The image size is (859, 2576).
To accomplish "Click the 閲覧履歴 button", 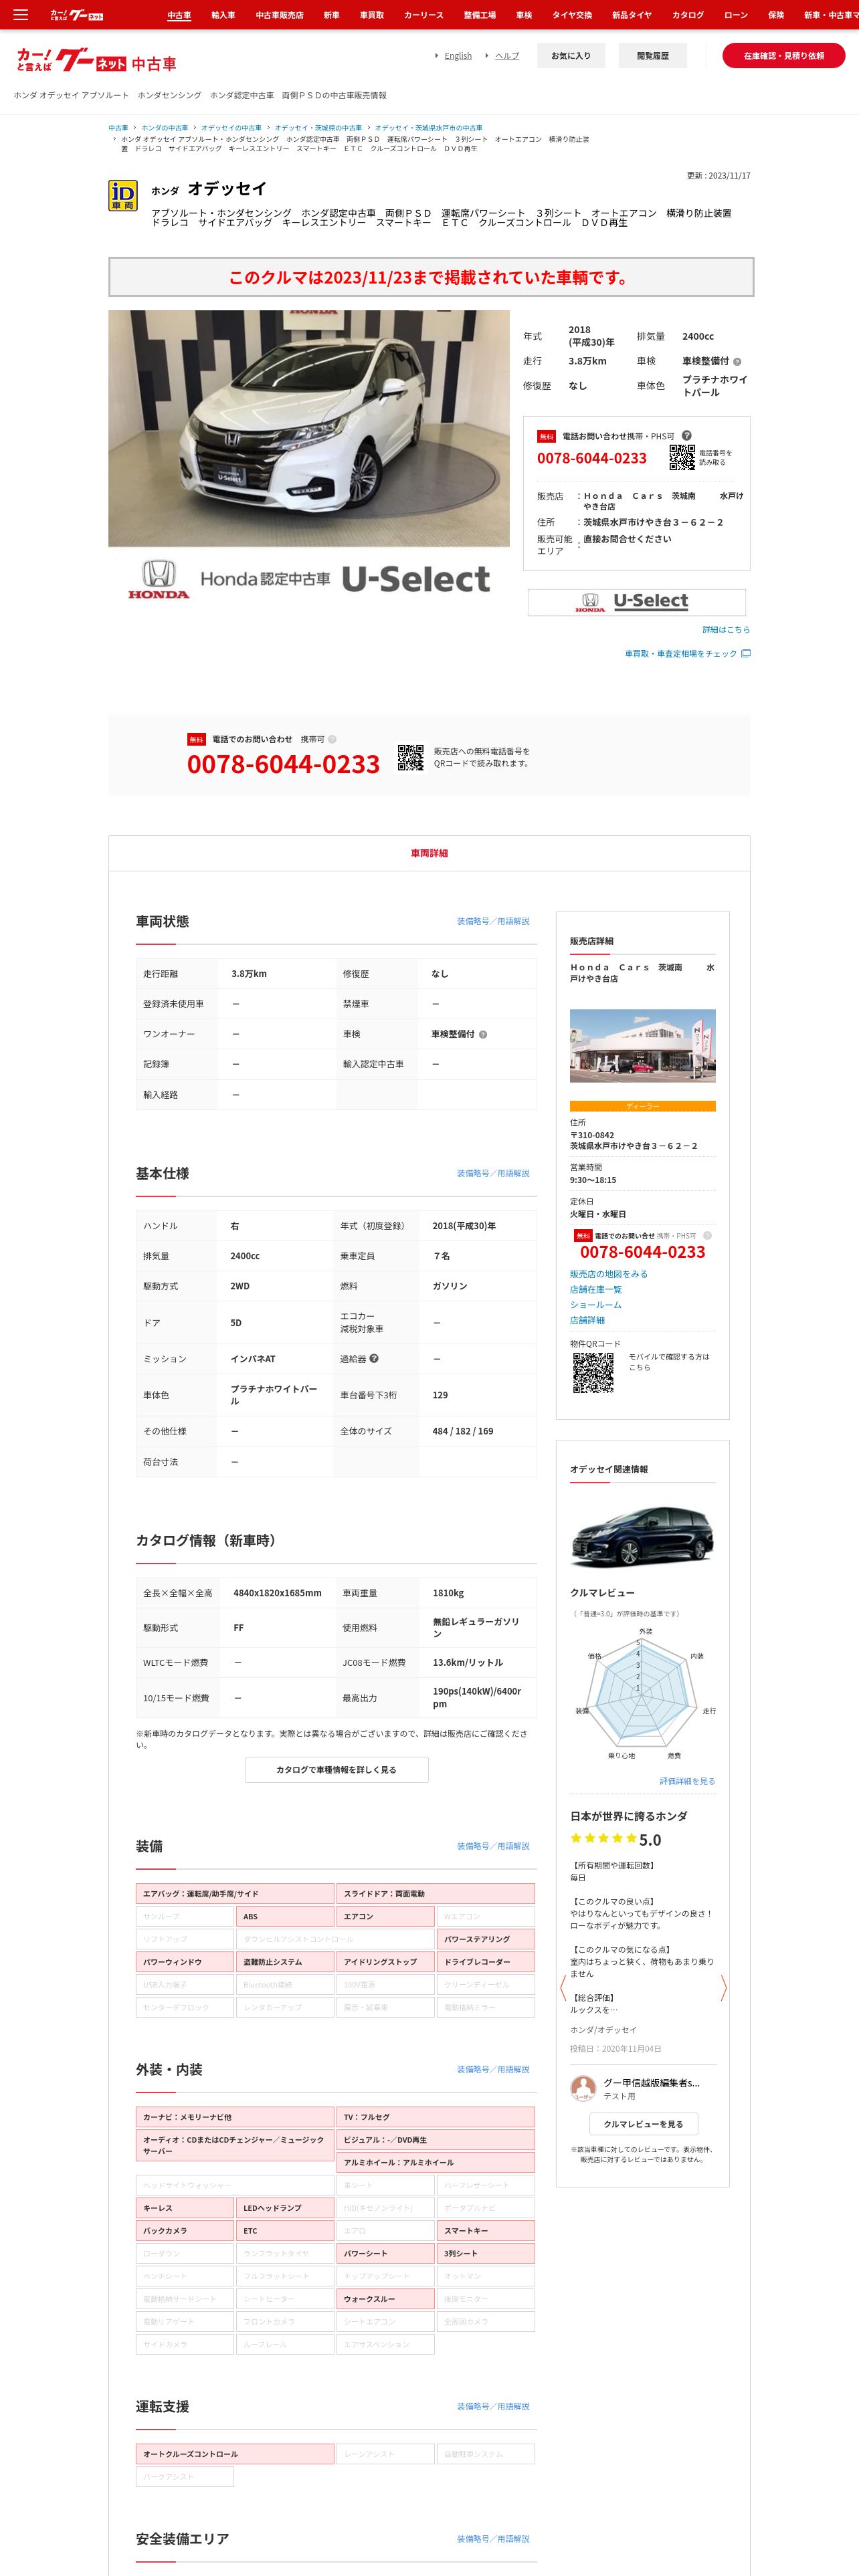I will click(653, 56).
